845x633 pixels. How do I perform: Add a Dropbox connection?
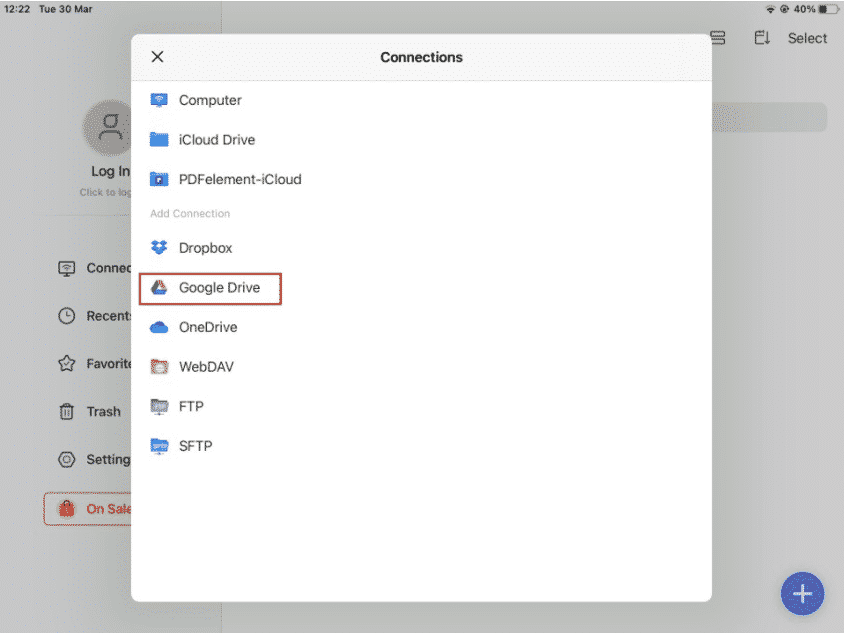coord(205,248)
